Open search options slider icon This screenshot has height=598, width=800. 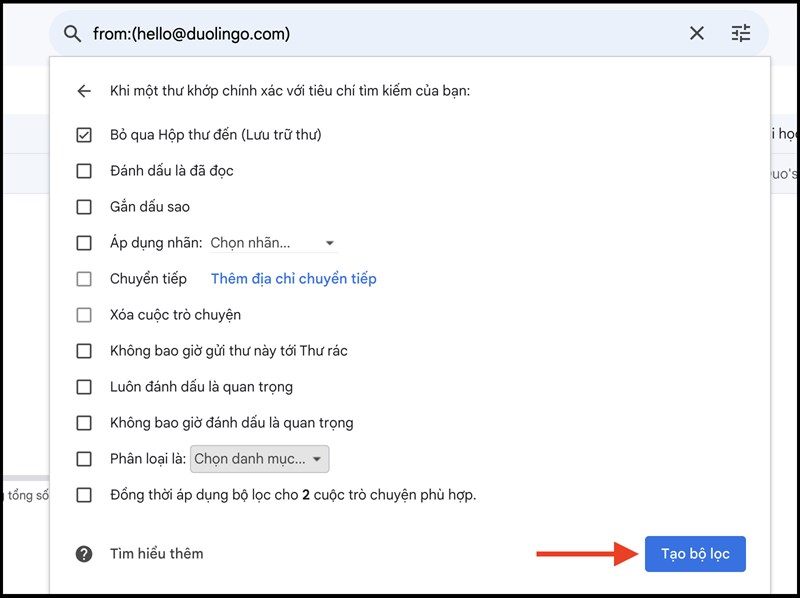tap(741, 34)
